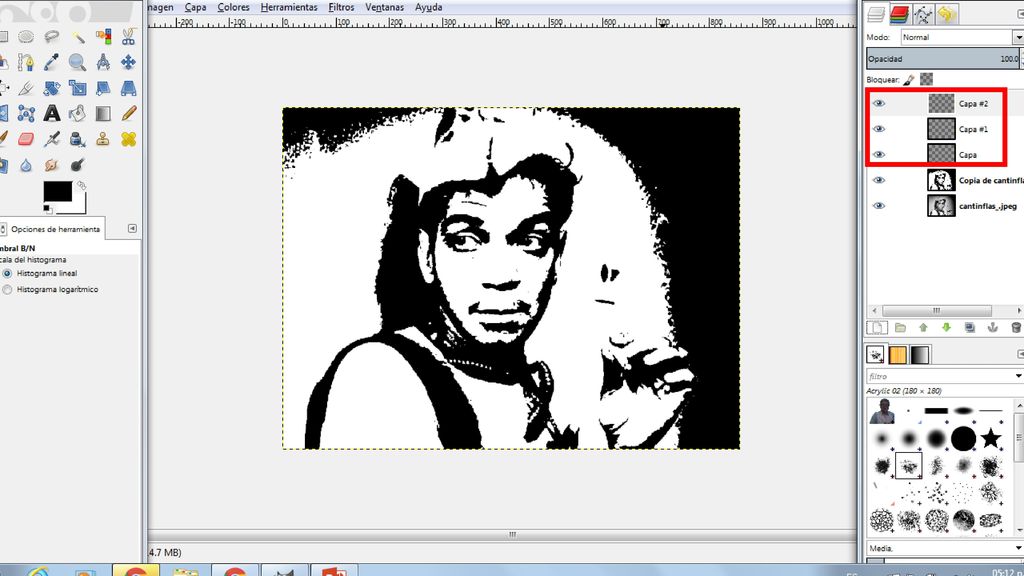Select the Bucket Fill tool
Viewport: 1024px width, 576px height.
[78, 114]
